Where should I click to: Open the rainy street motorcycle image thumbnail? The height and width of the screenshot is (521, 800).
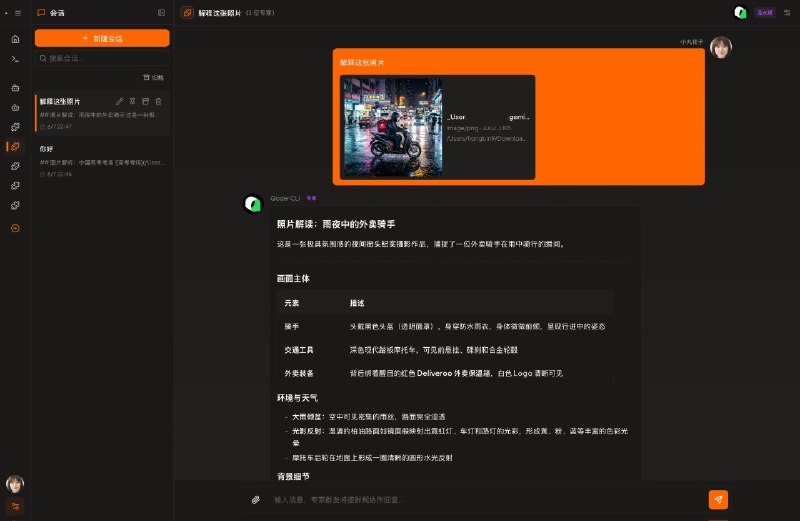coord(392,127)
